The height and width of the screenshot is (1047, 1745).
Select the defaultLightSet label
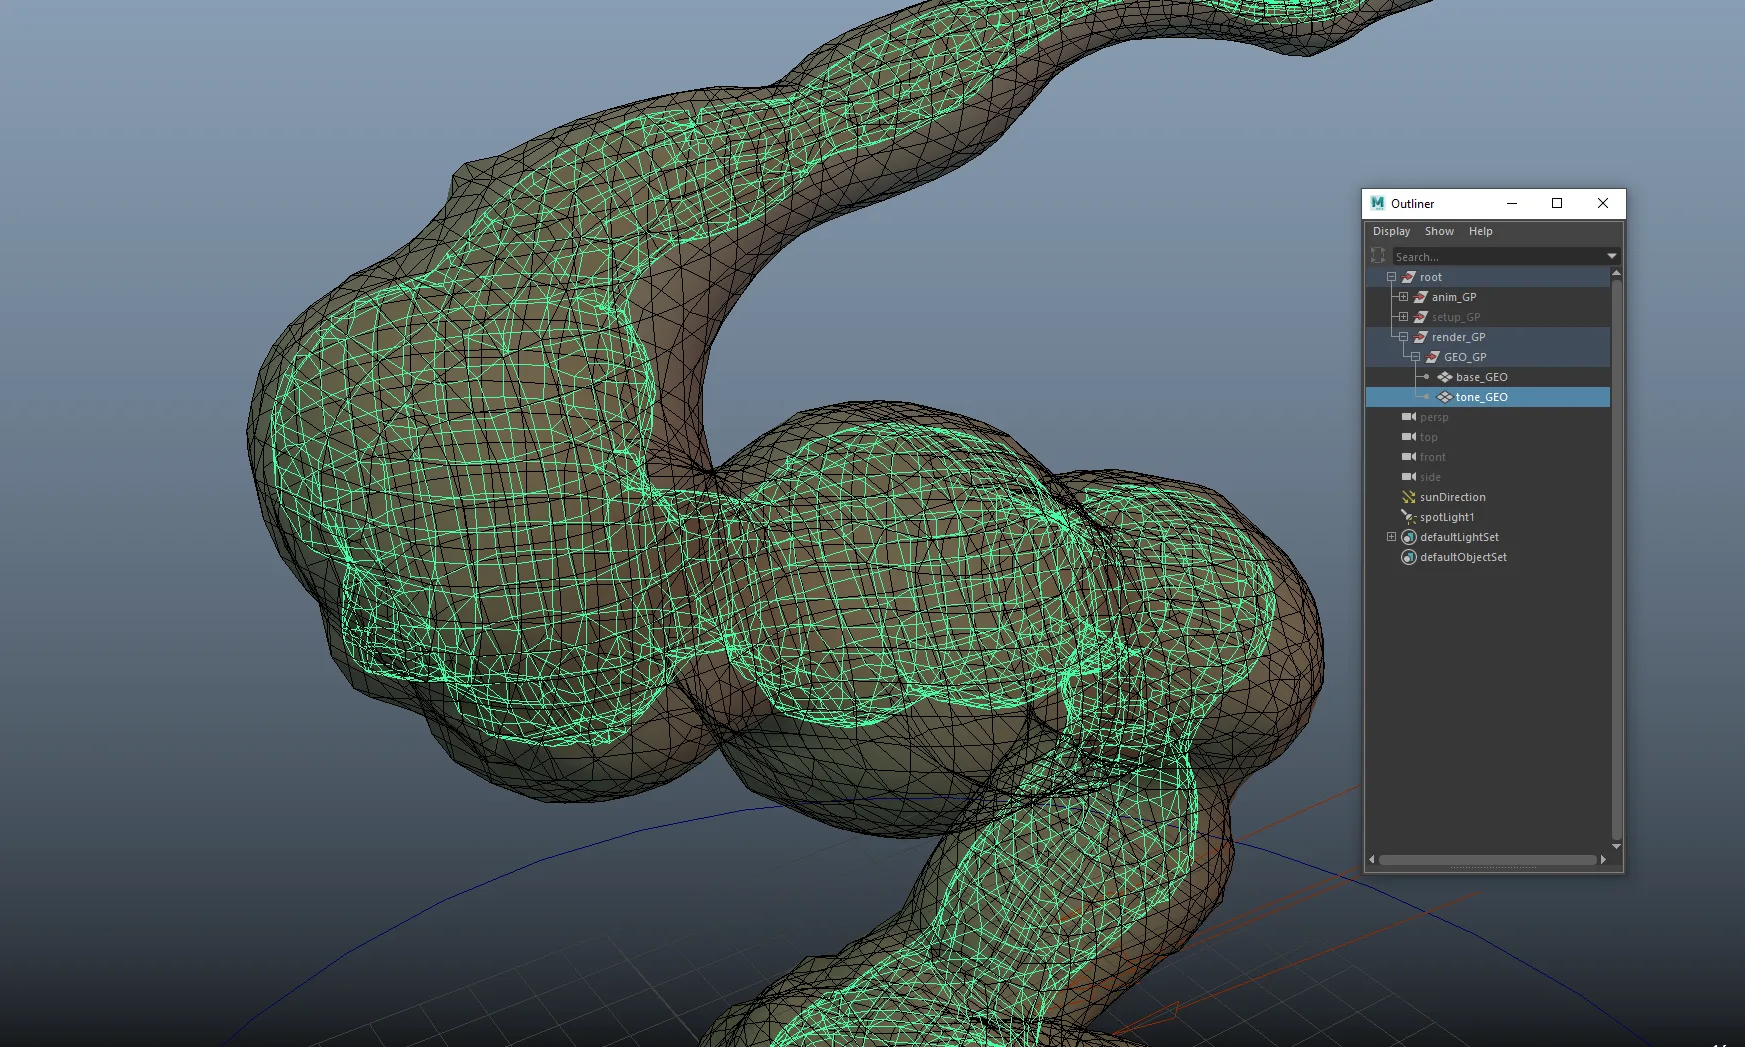click(x=1459, y=537)
